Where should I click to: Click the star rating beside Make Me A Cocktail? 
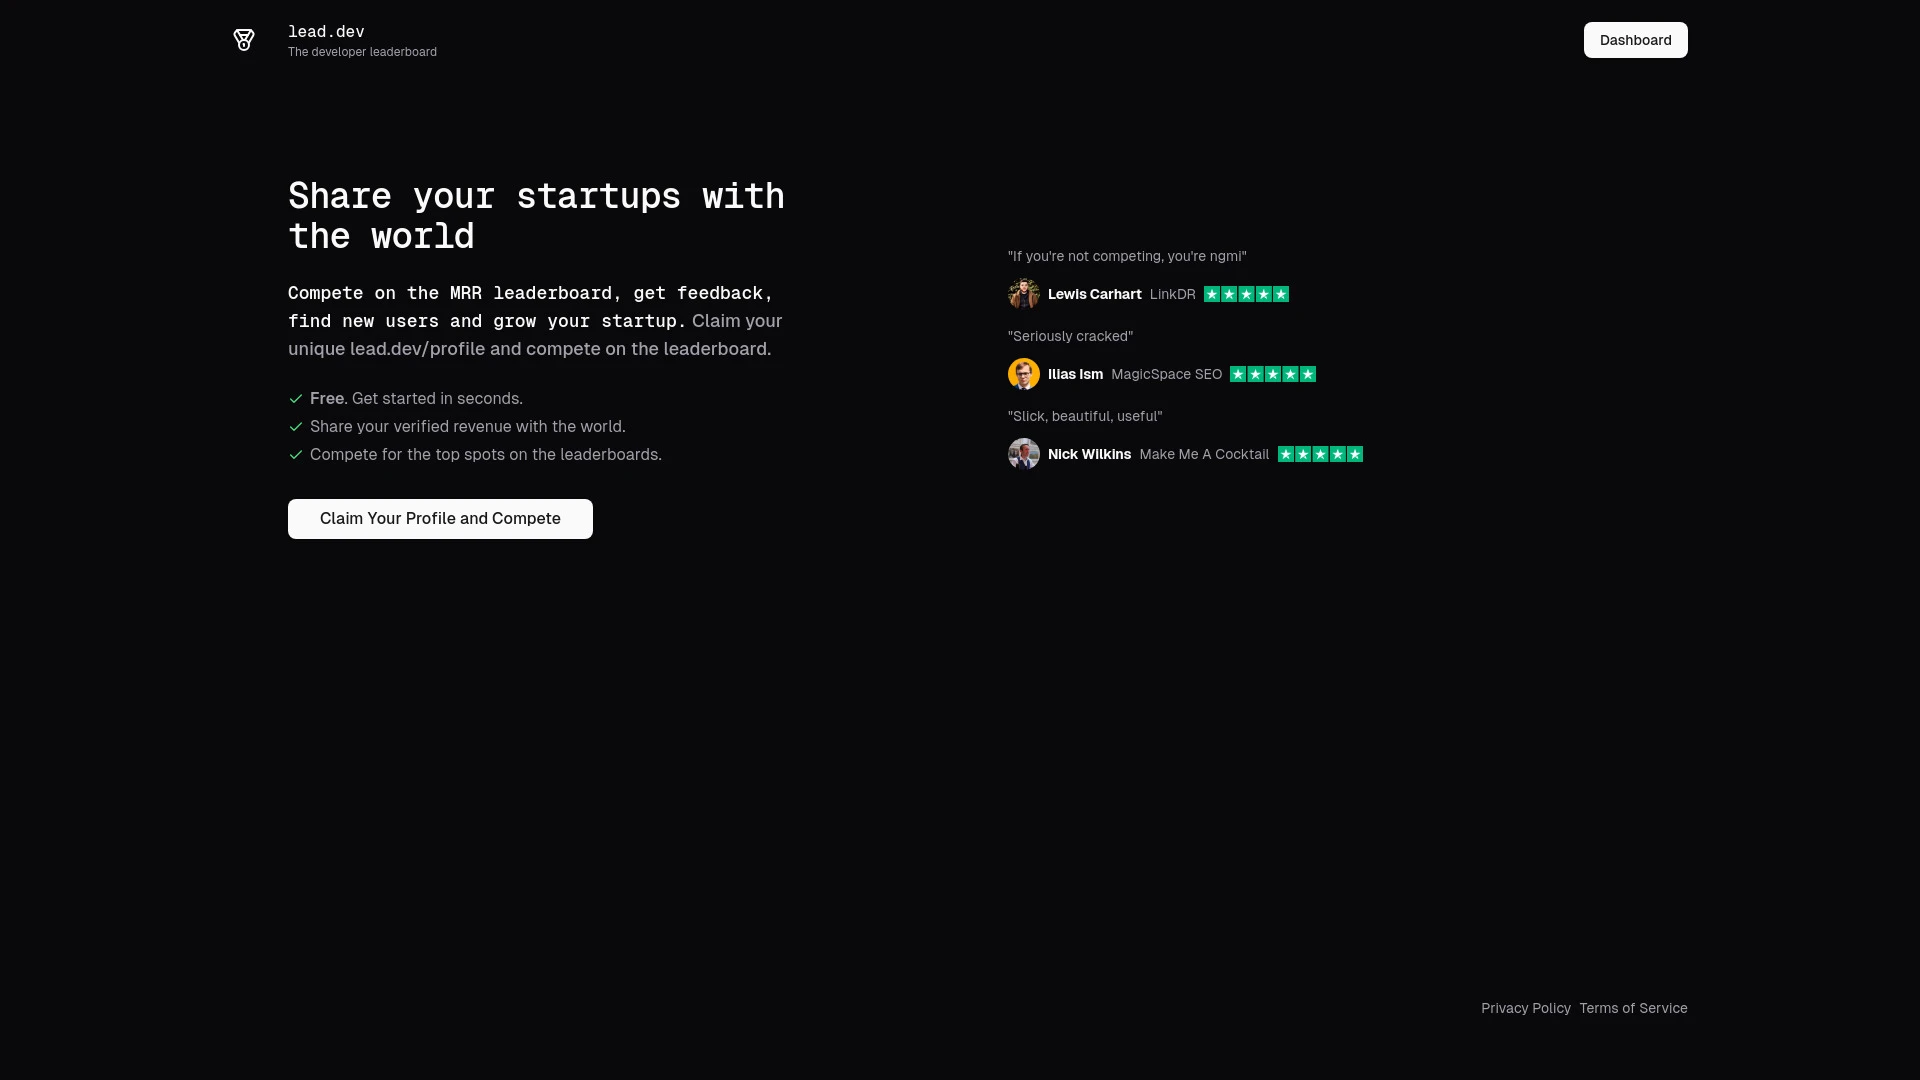pyautogui.click(x=1320, y=454)
